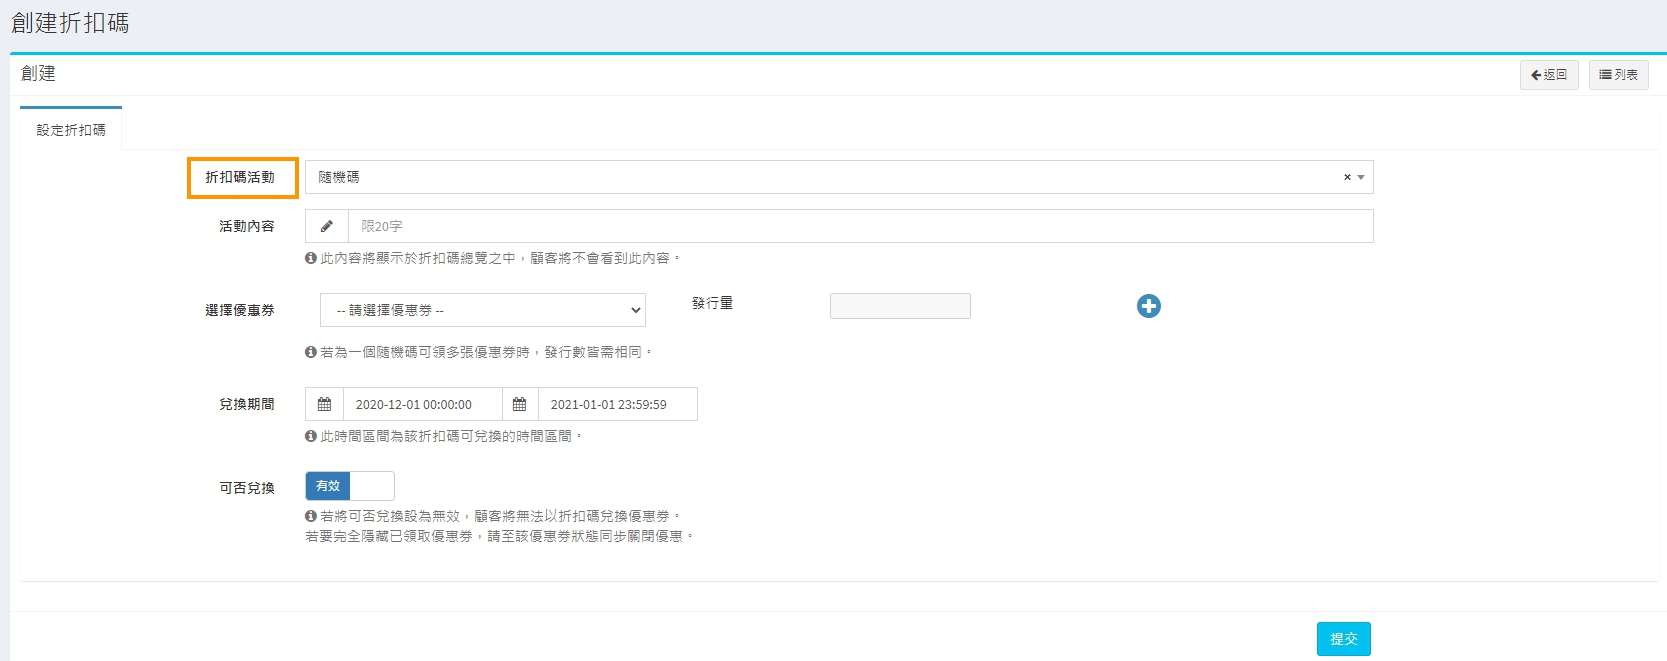This screenshot has width=1667, height=661.
Task: Click the end date 2021-01-01 field
Action: coord(616,404)
